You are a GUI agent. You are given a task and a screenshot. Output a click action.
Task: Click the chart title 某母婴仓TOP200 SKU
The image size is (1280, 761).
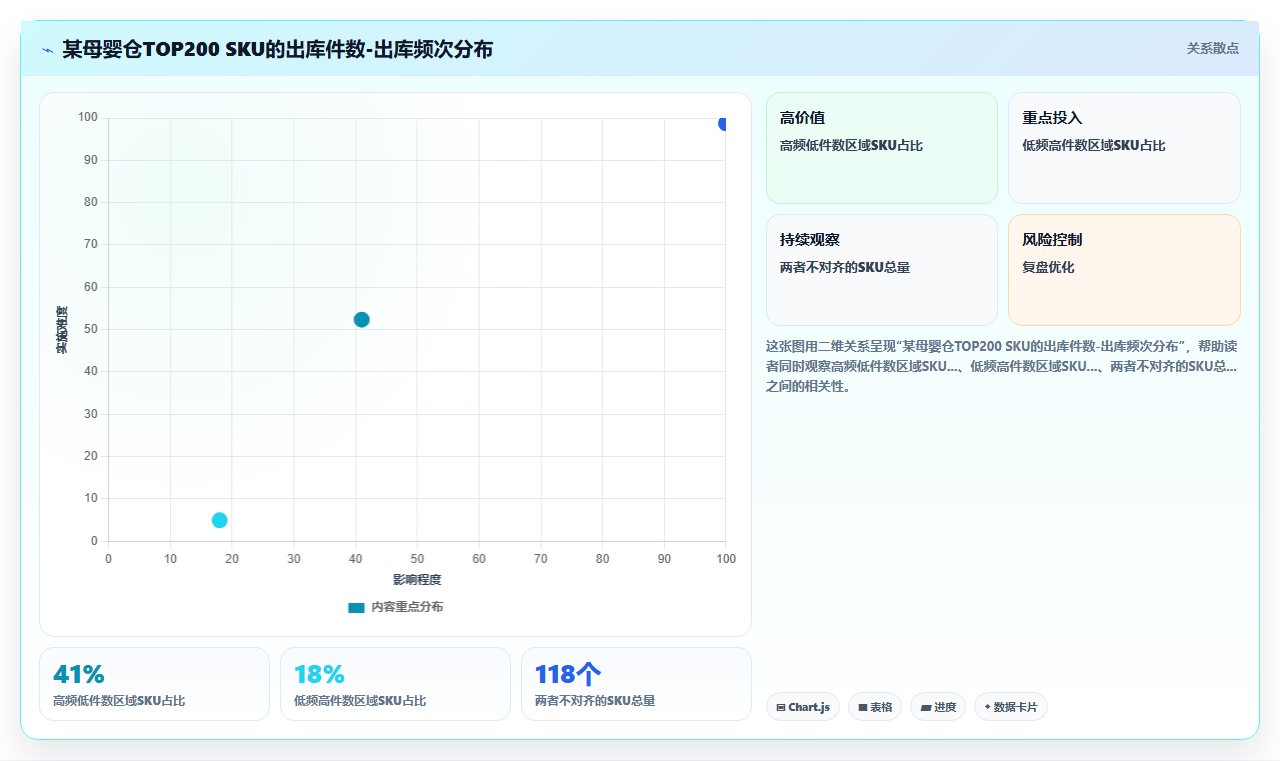(x=277, y=49)
